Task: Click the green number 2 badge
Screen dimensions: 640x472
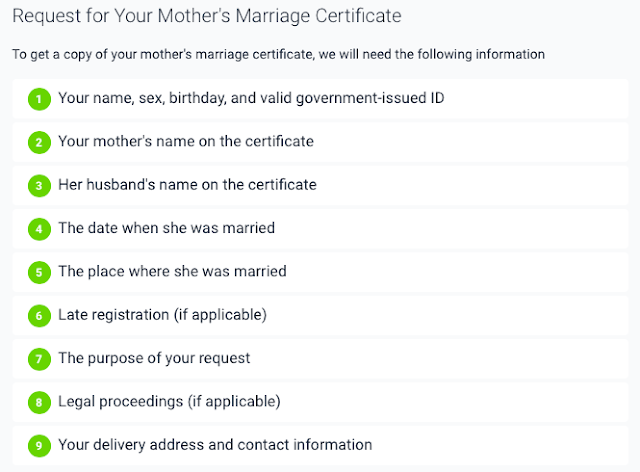Action: (39, 142)
